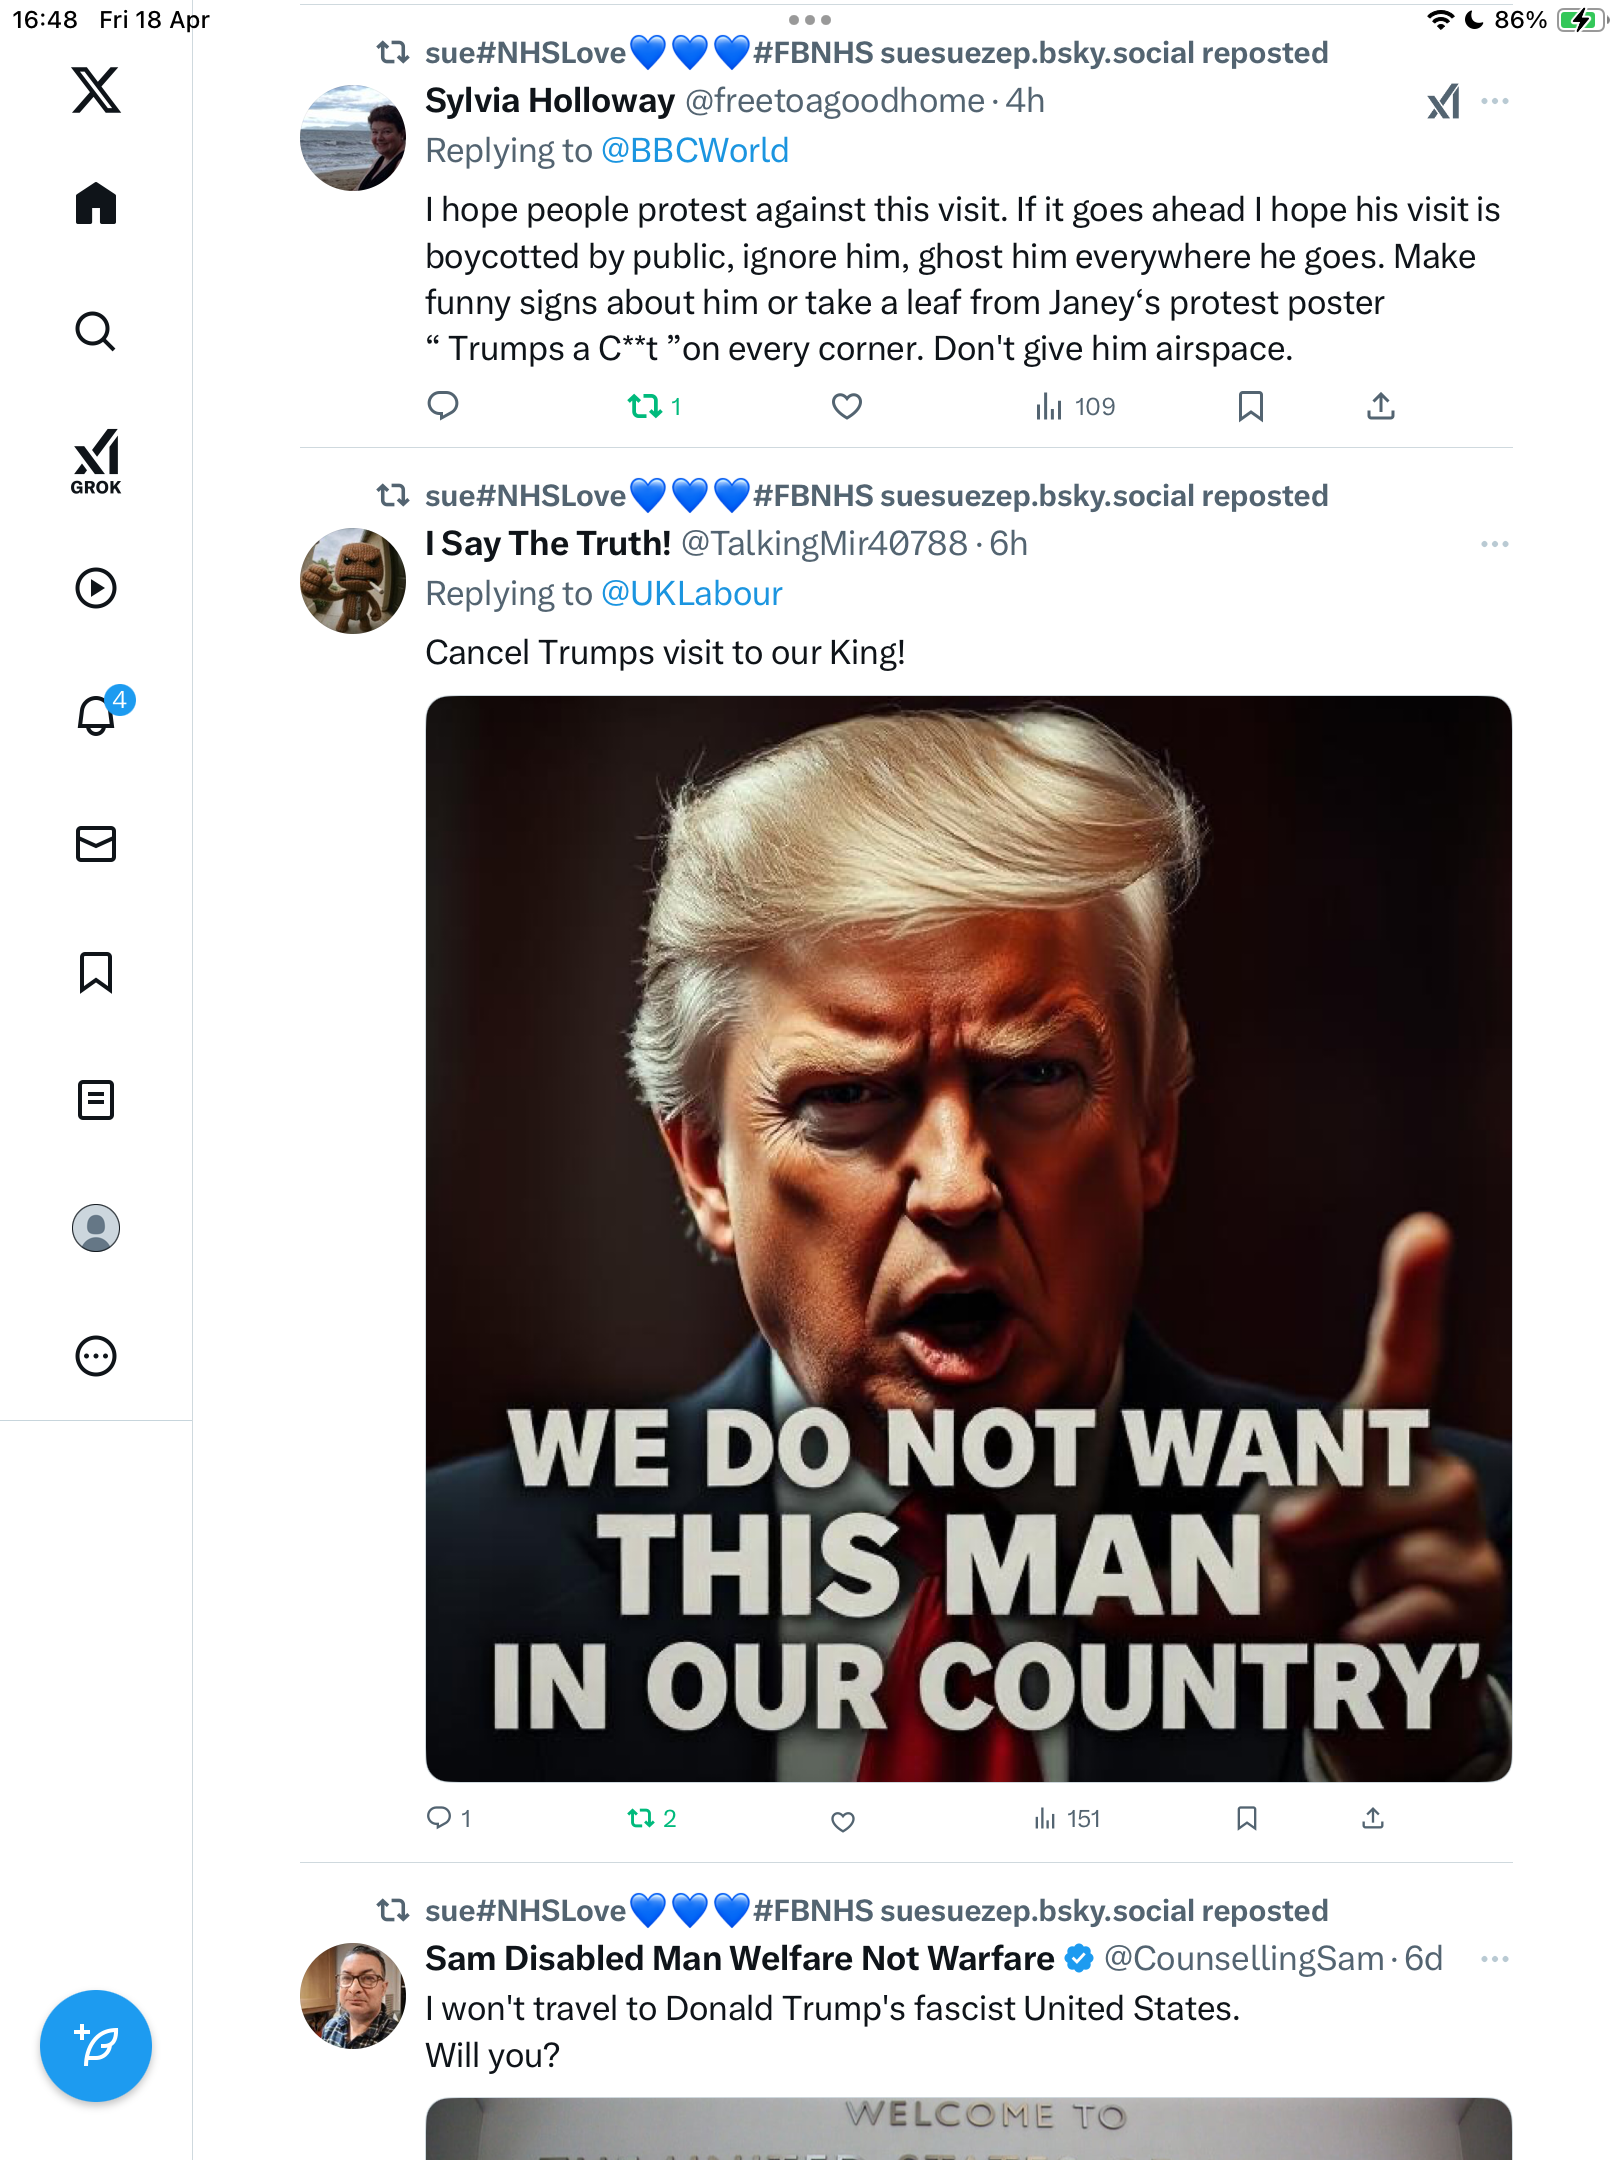Open the sidebar More menu circle
This screenshot has width=1620, height=2160.
[96, 1356]
